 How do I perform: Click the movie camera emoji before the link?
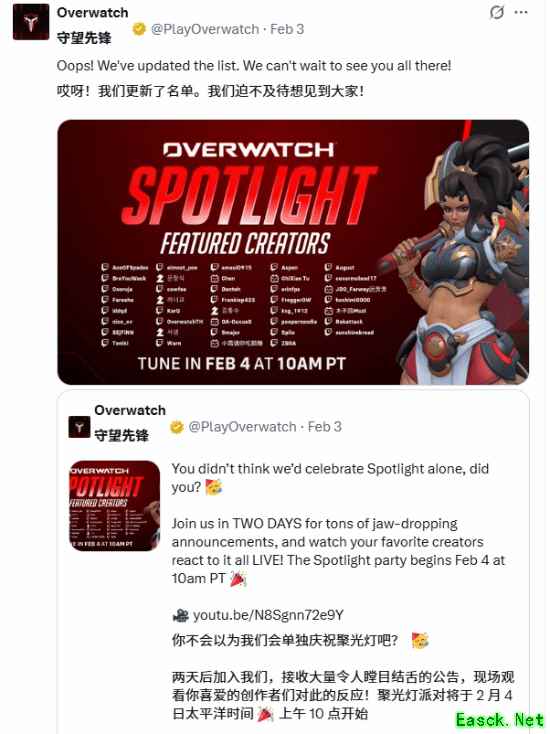coord(180,615)
